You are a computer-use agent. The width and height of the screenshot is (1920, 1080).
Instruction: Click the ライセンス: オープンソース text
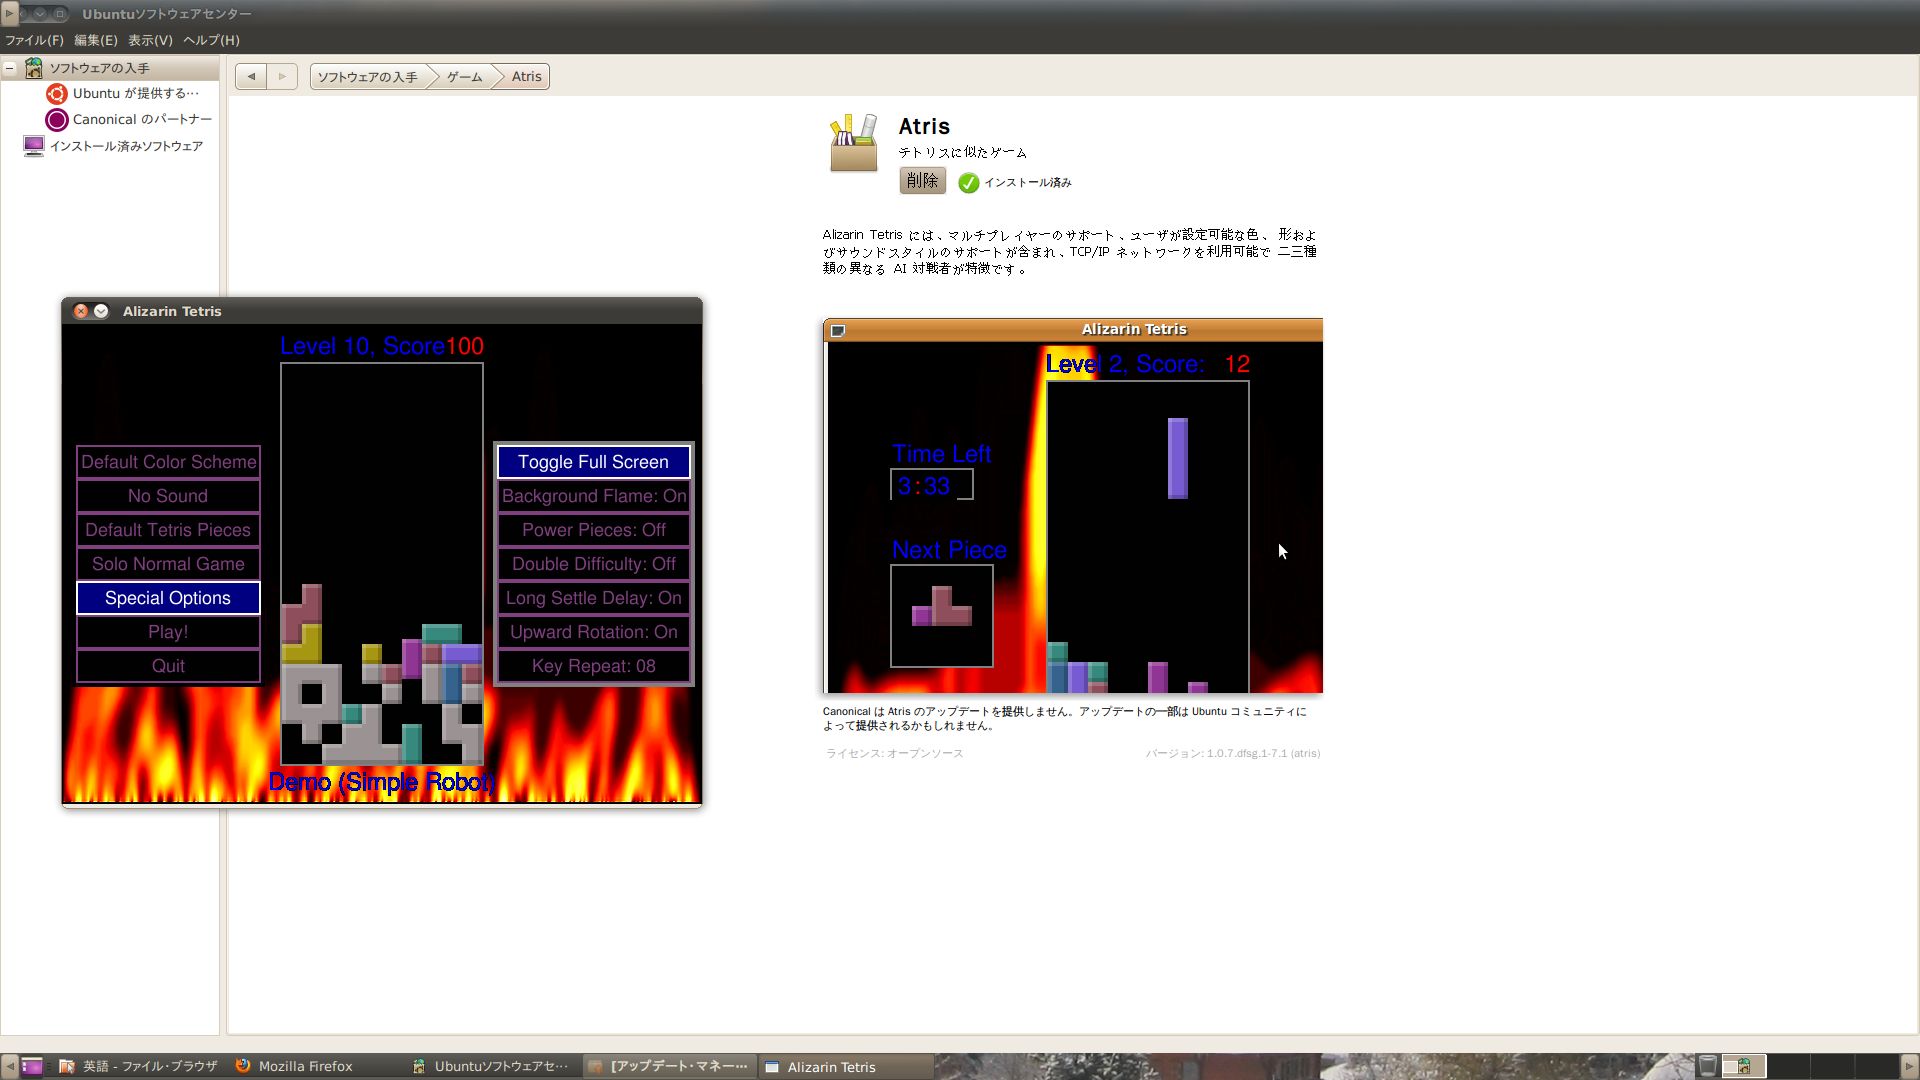coord(894,754)
